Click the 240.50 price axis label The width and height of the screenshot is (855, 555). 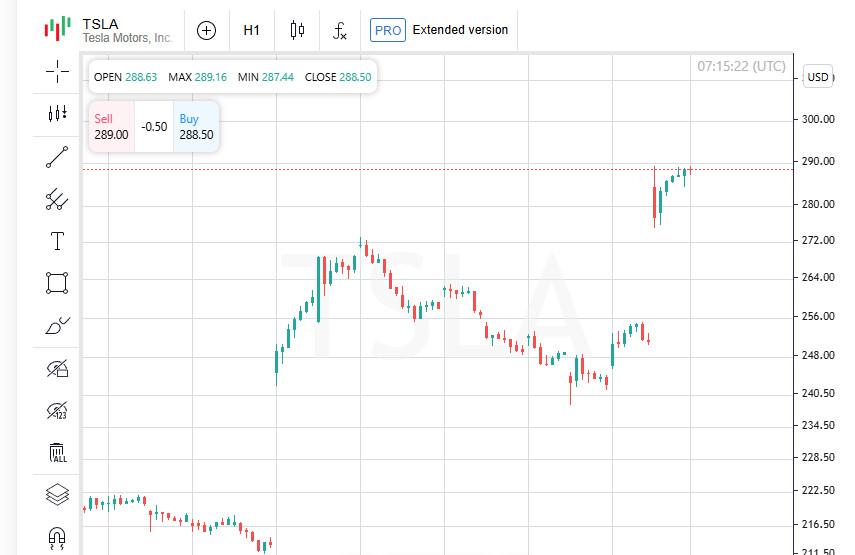click(818, 393)
